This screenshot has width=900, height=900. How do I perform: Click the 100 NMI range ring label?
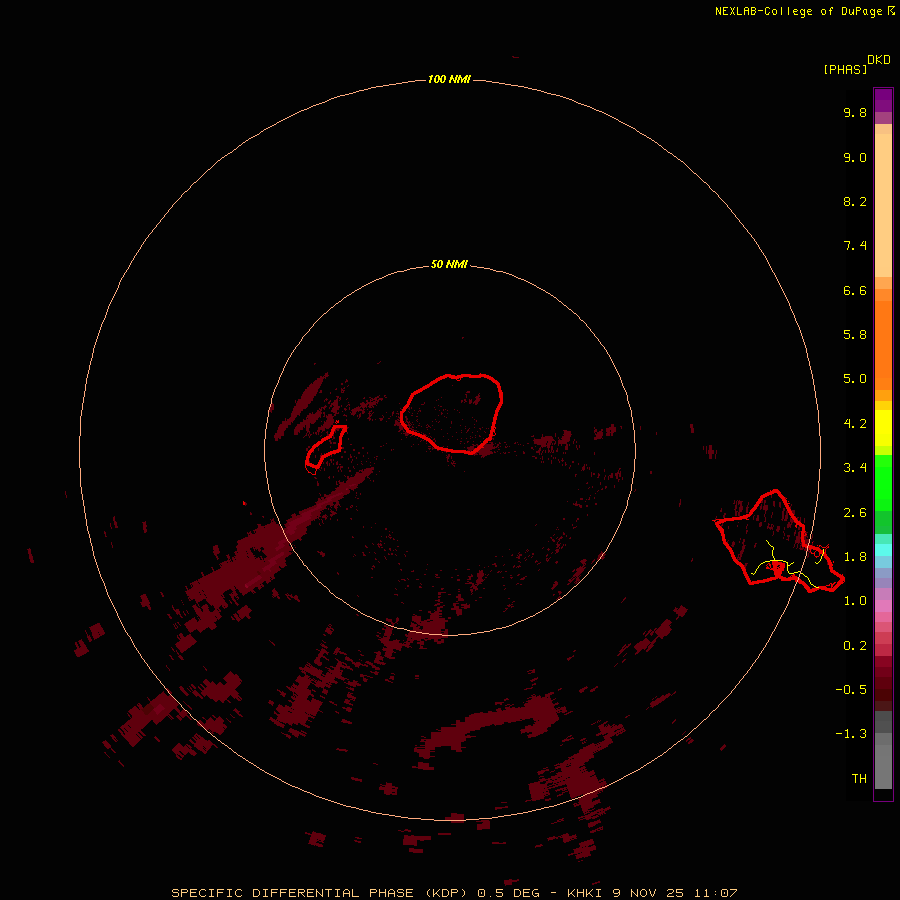449,79
